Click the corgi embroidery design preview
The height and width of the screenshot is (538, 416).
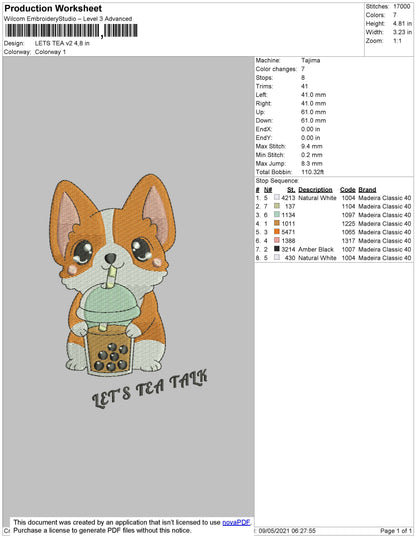(113, 274)
